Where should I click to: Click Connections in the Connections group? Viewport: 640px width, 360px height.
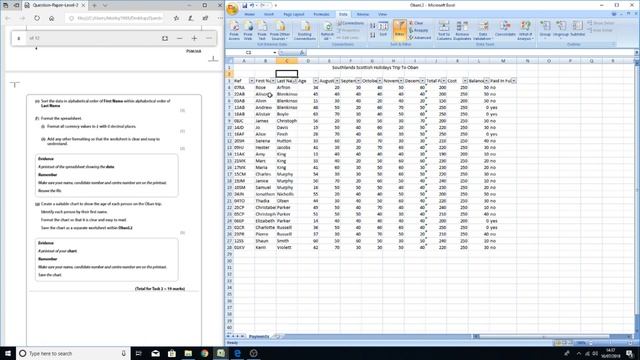pos(350,23)
